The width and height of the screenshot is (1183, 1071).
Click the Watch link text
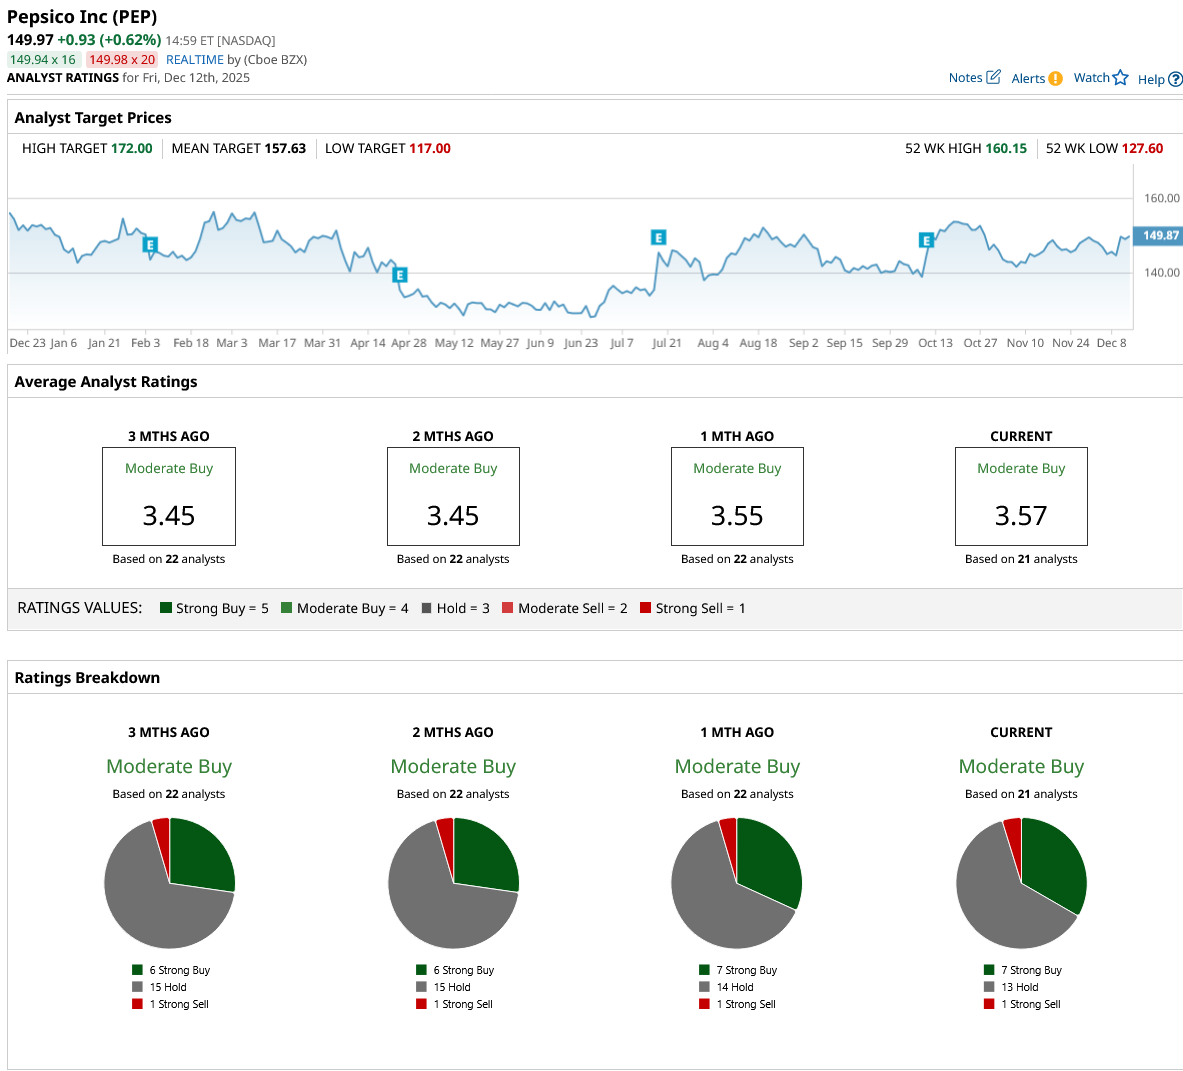click(1091, 78)
